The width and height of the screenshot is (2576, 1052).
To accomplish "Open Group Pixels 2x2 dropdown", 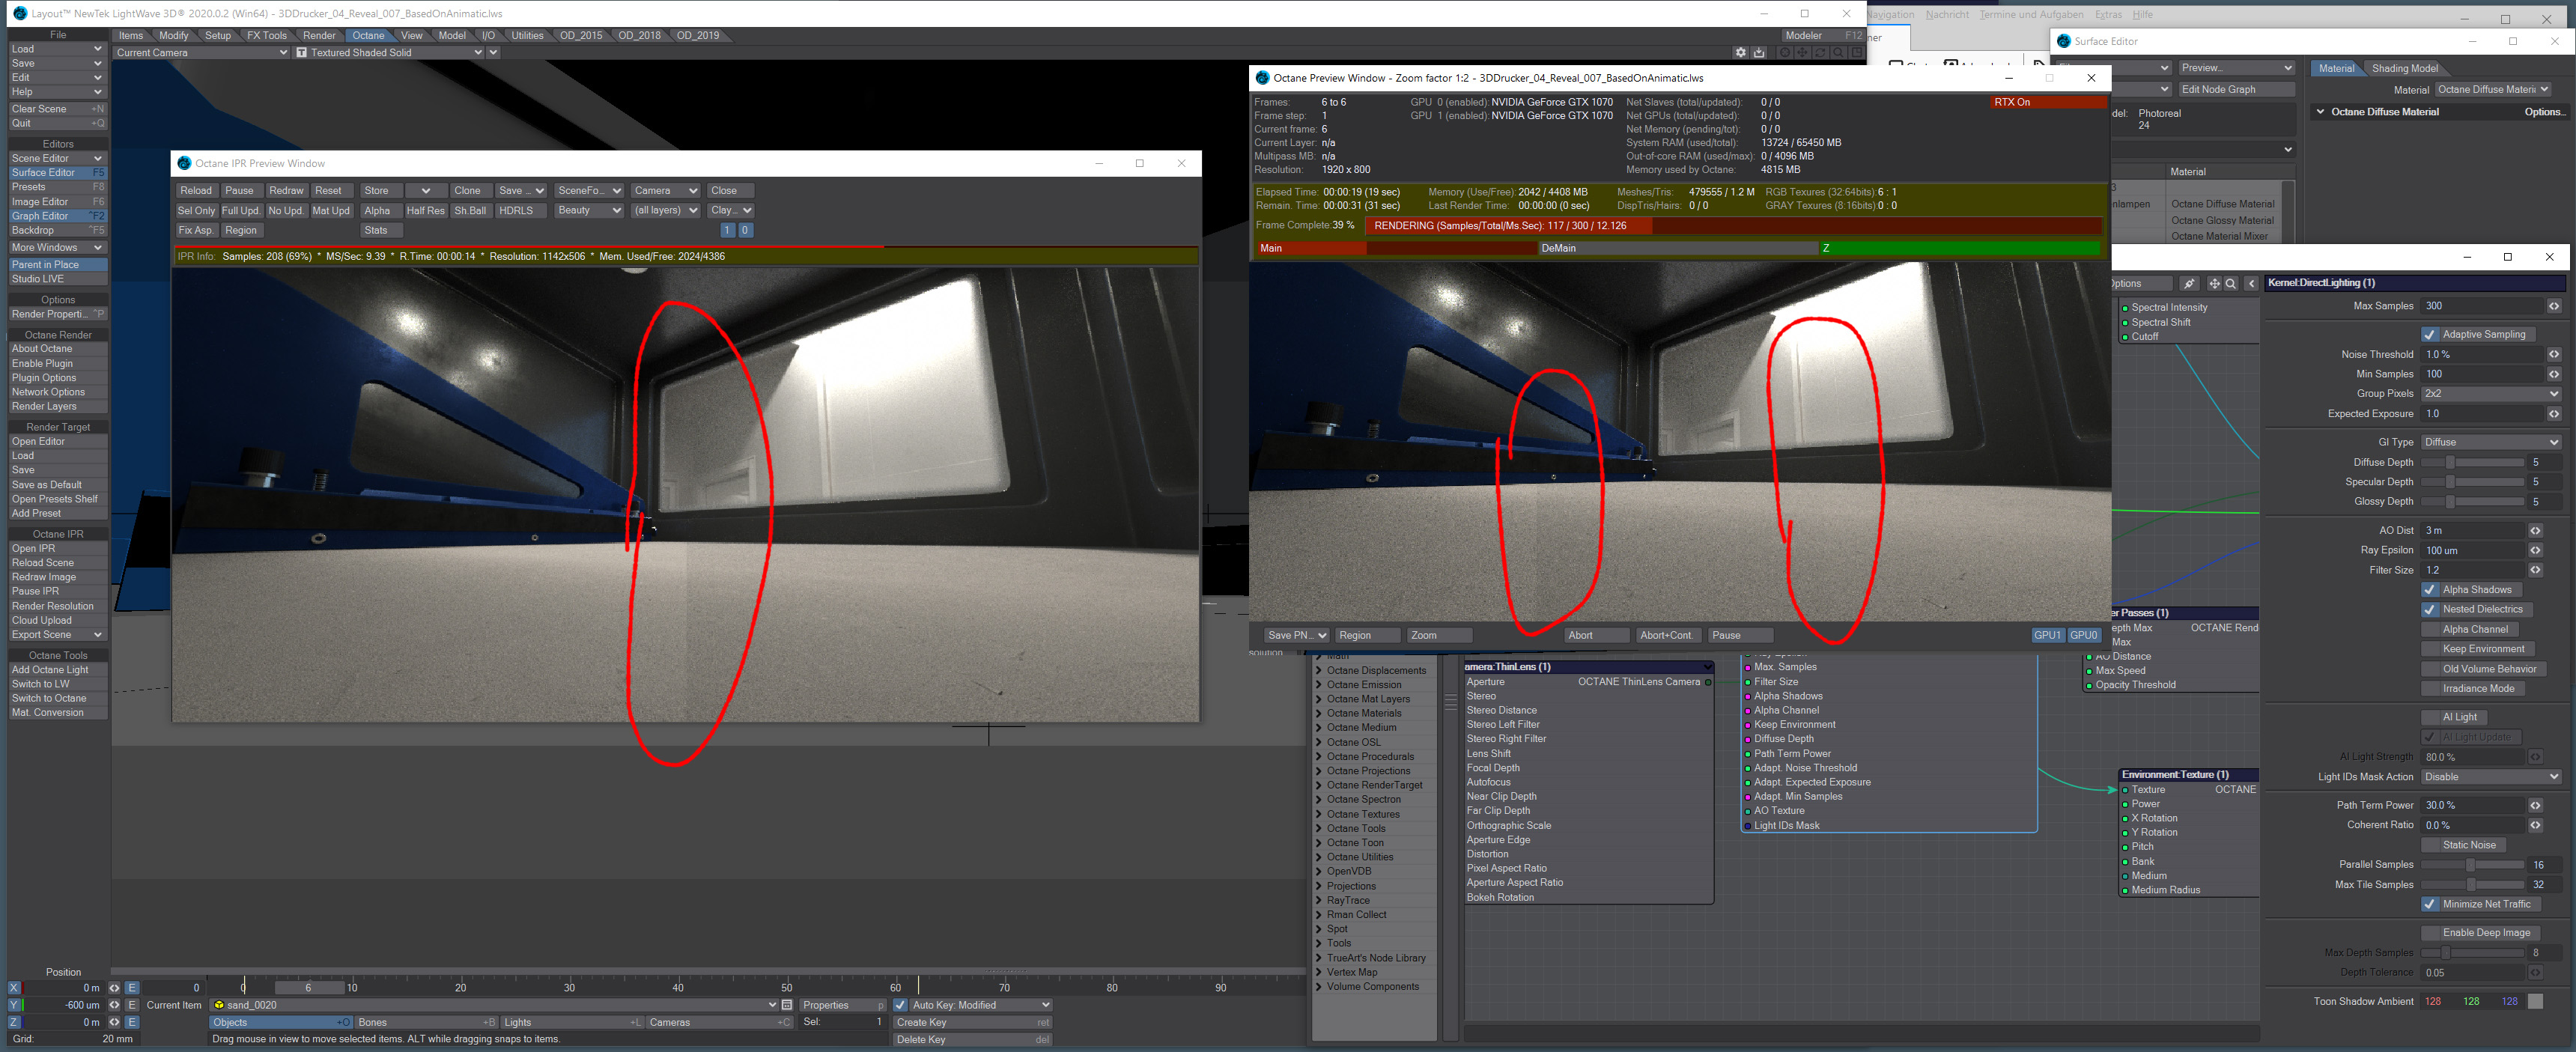I will pos(2490,393).
